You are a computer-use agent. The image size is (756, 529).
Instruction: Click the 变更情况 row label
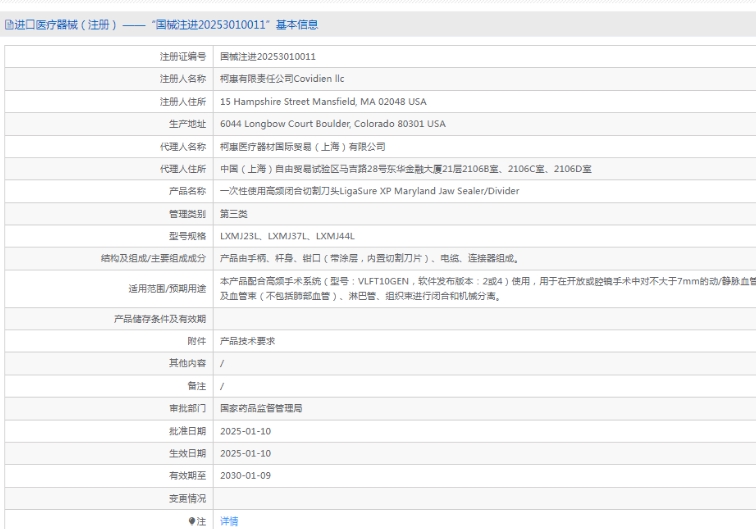[187, 498]
